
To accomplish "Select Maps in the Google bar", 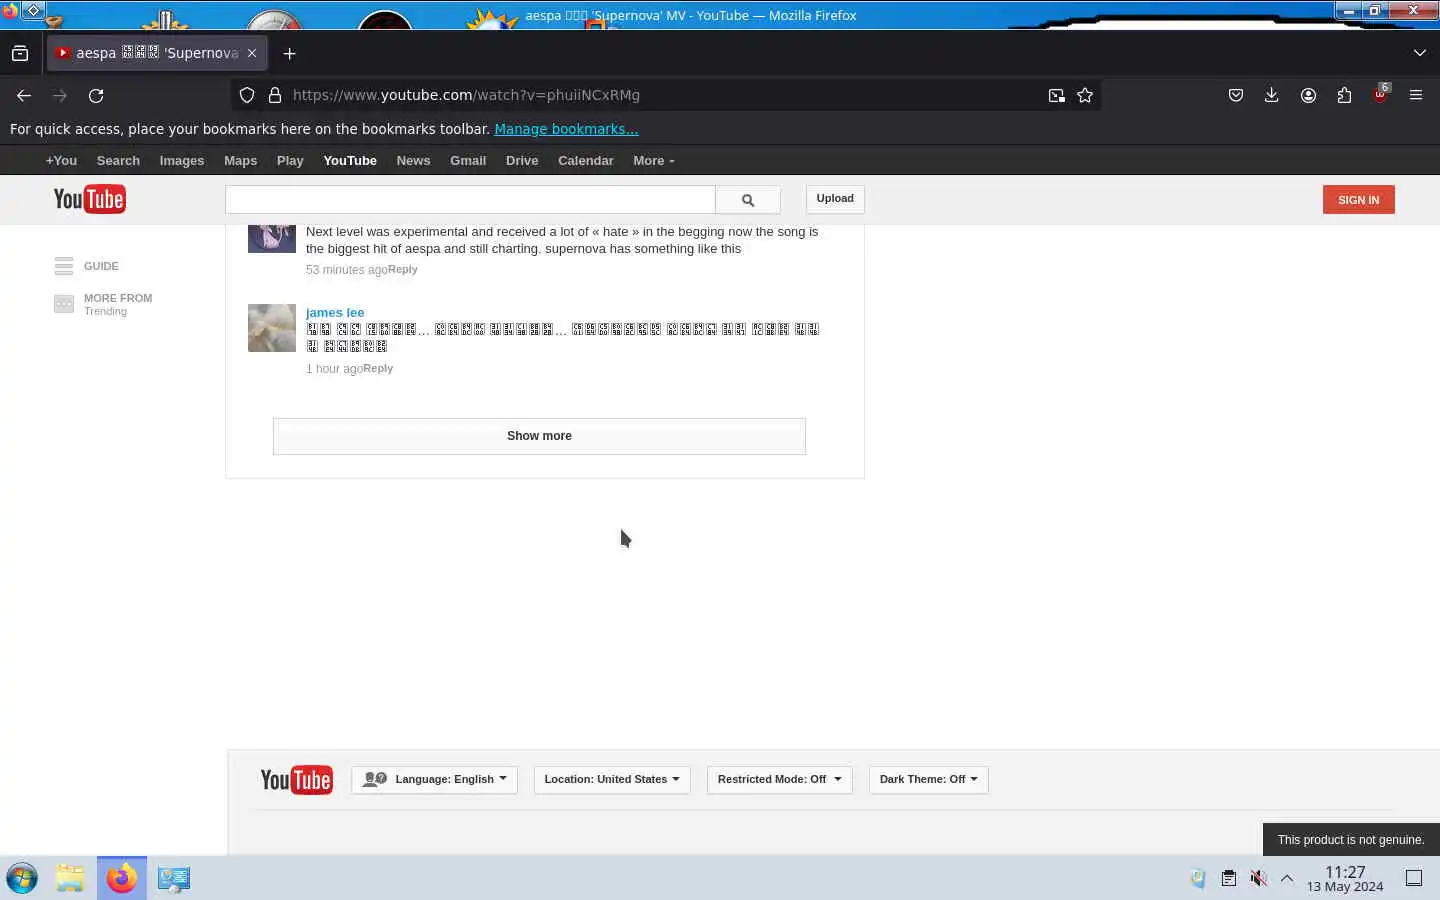I will [x=240, y=161].
